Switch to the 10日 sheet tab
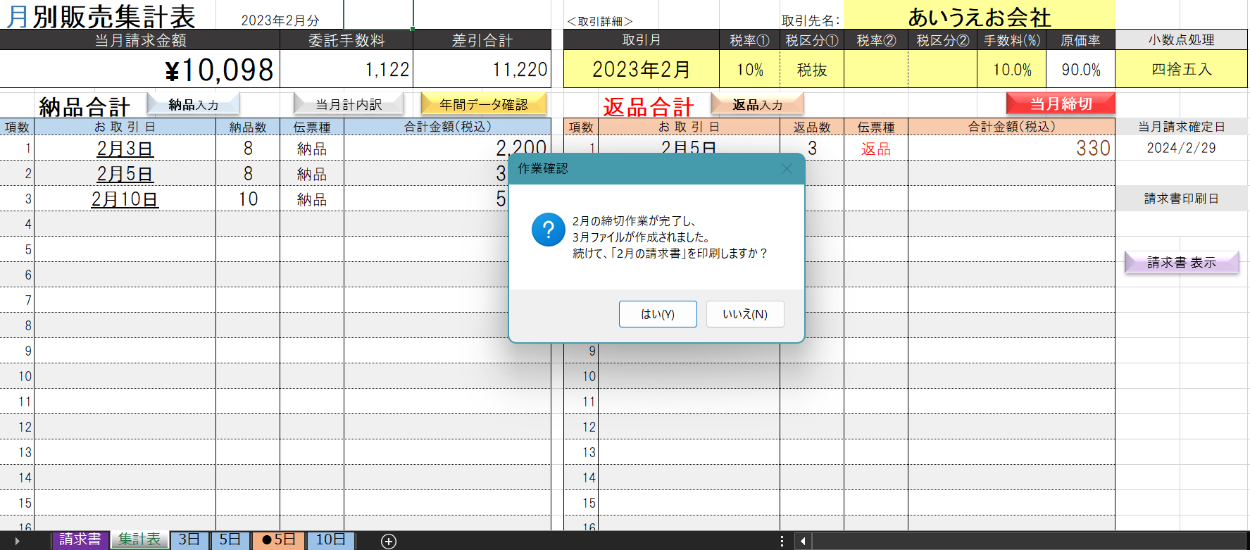The image size is (1250, 550). pos(330,539)
